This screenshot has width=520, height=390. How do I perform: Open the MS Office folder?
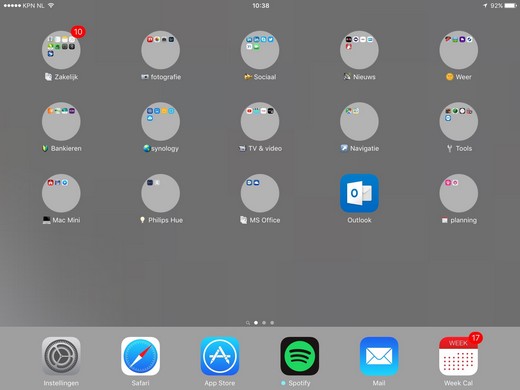click(260, 193)
